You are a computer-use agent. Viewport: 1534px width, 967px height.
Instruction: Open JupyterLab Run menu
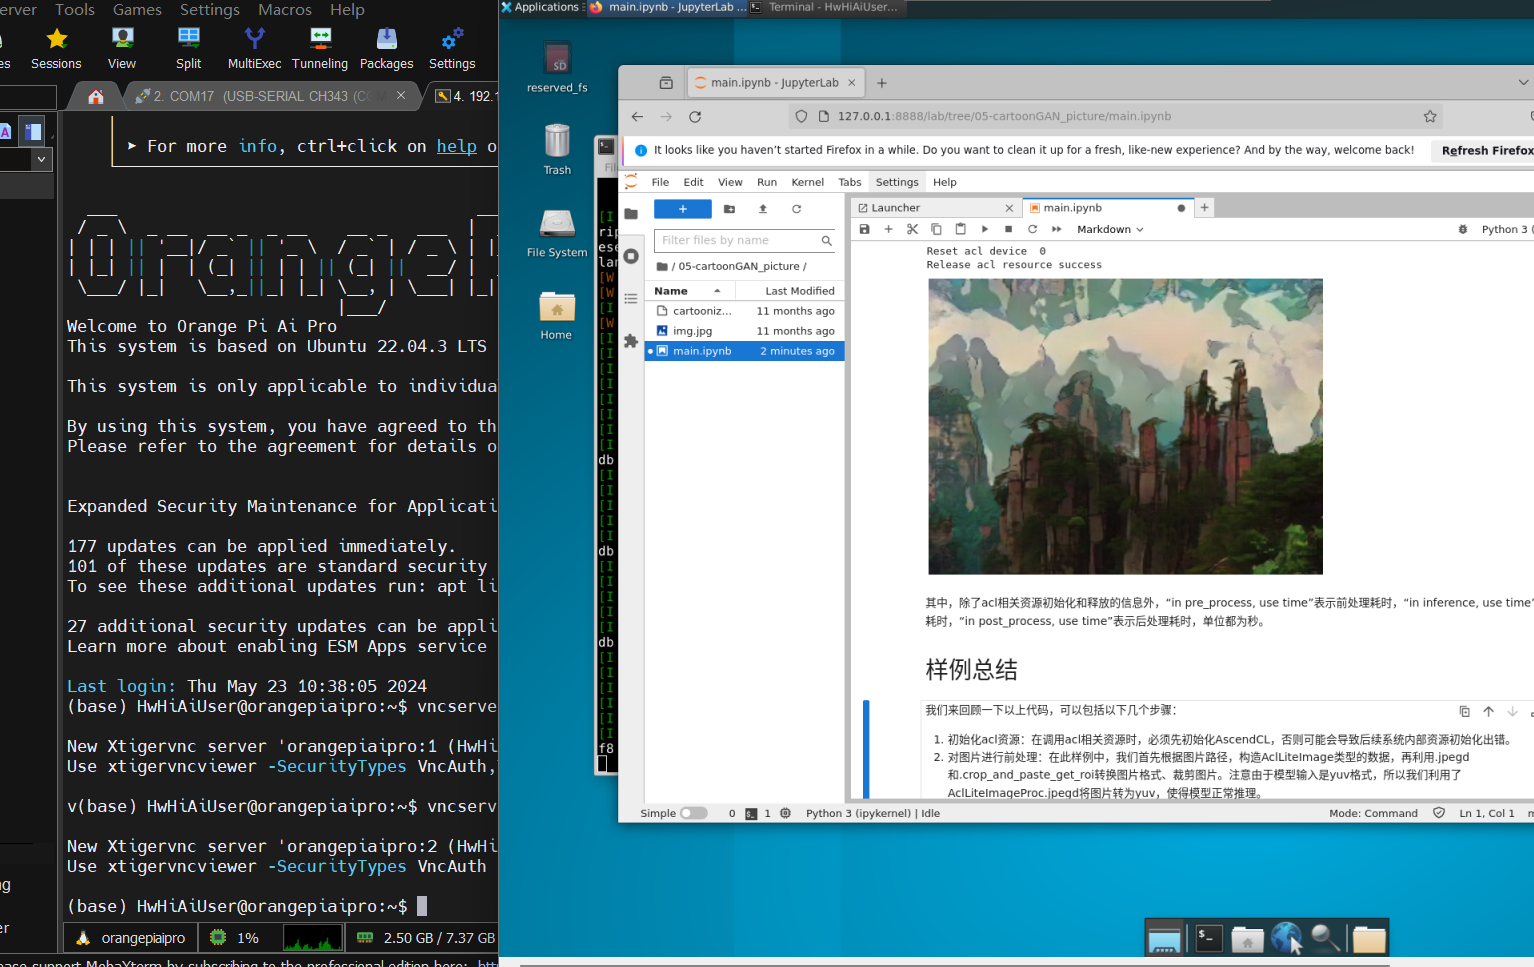pos(767,182)
